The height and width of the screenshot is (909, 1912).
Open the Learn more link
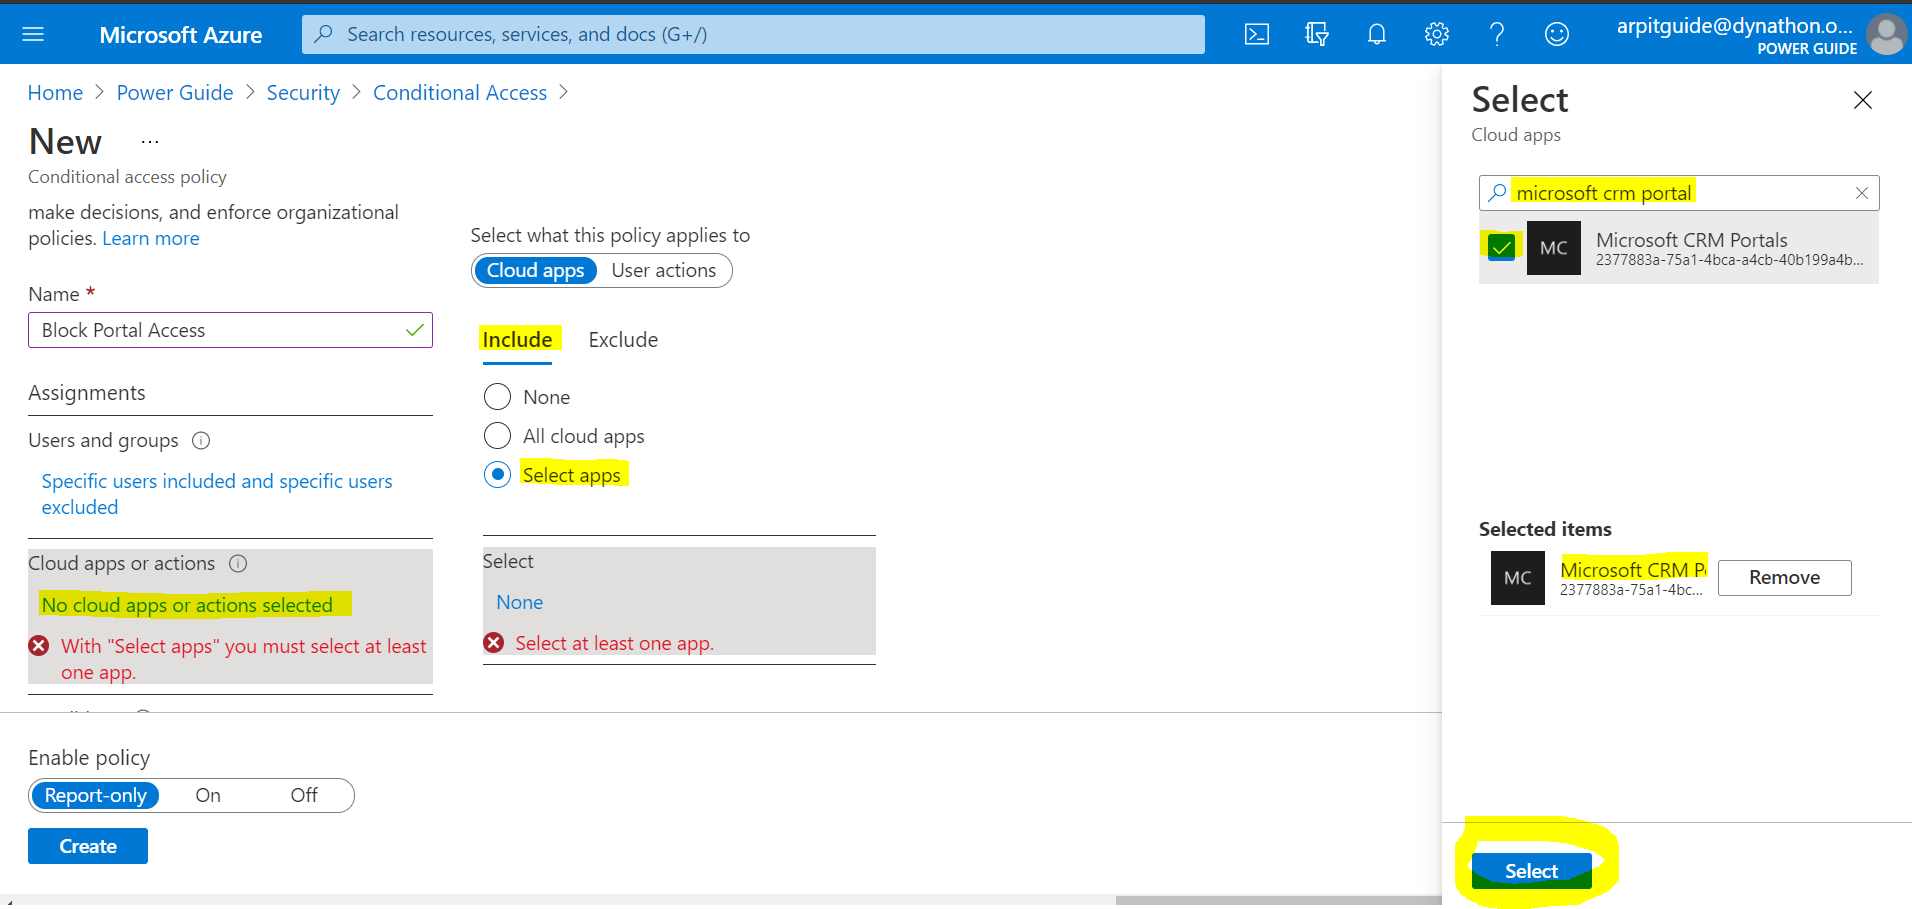pos(151,239)
